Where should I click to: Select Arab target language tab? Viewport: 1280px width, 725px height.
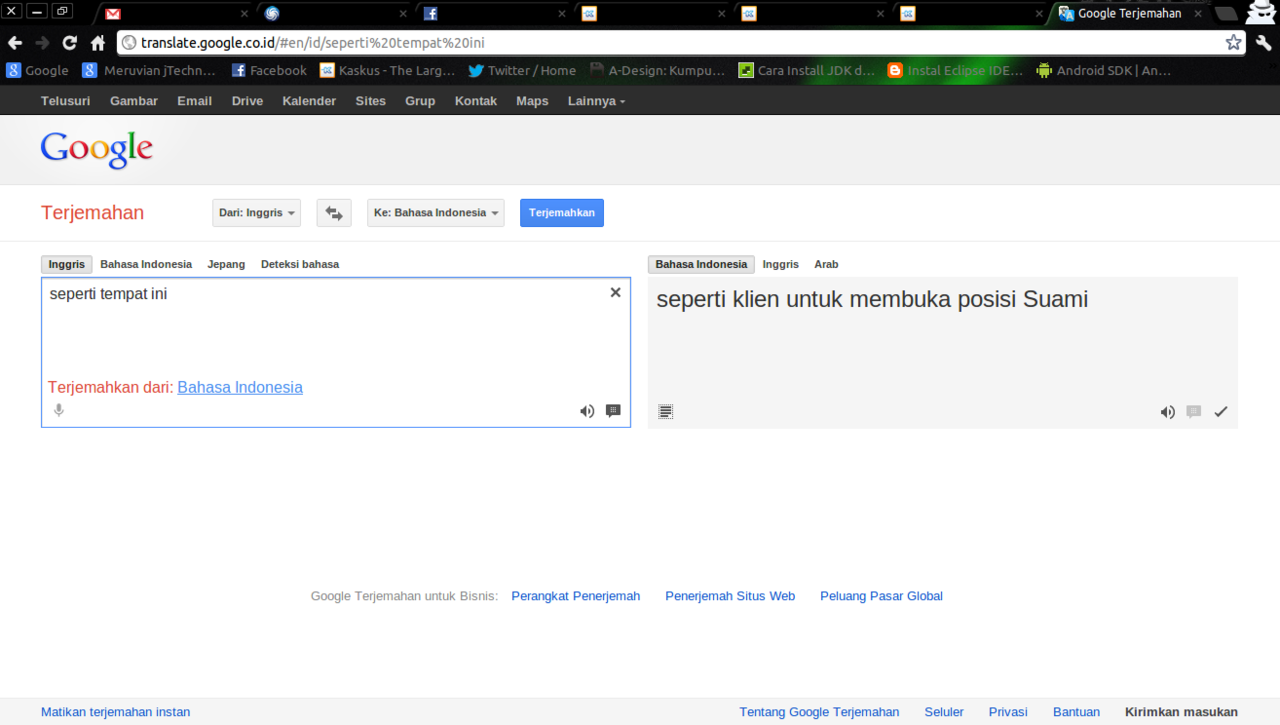(x=826, y=264)
